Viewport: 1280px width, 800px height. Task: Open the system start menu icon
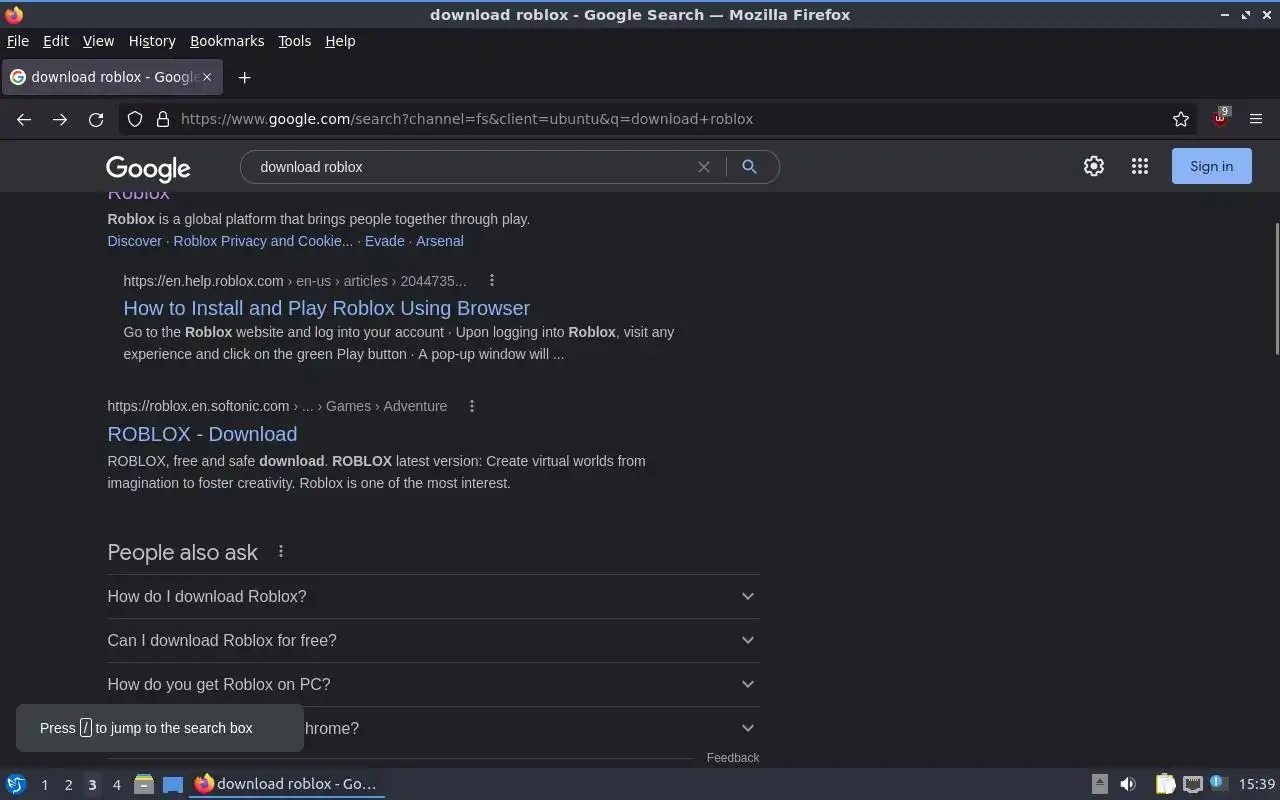tap(16, 784)
